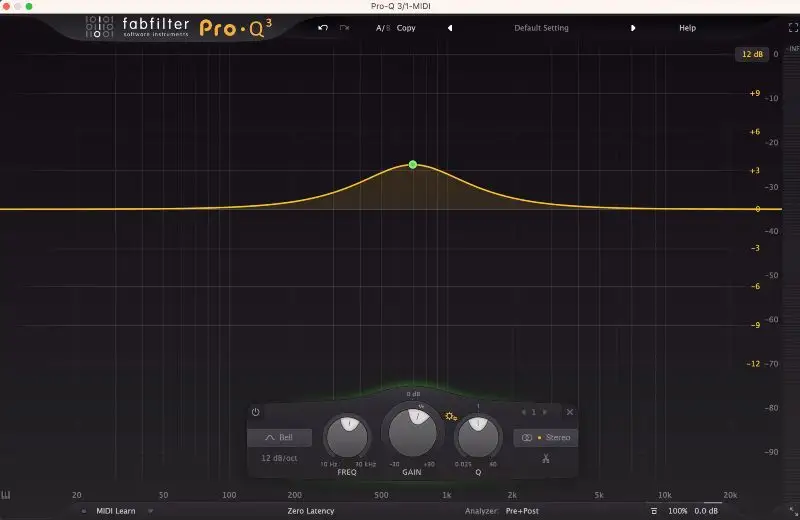The image size is (800, 520).
Task: Open gain-Q interaction settings gear icon
Action: pyautogui.click(x=450, y=416)
